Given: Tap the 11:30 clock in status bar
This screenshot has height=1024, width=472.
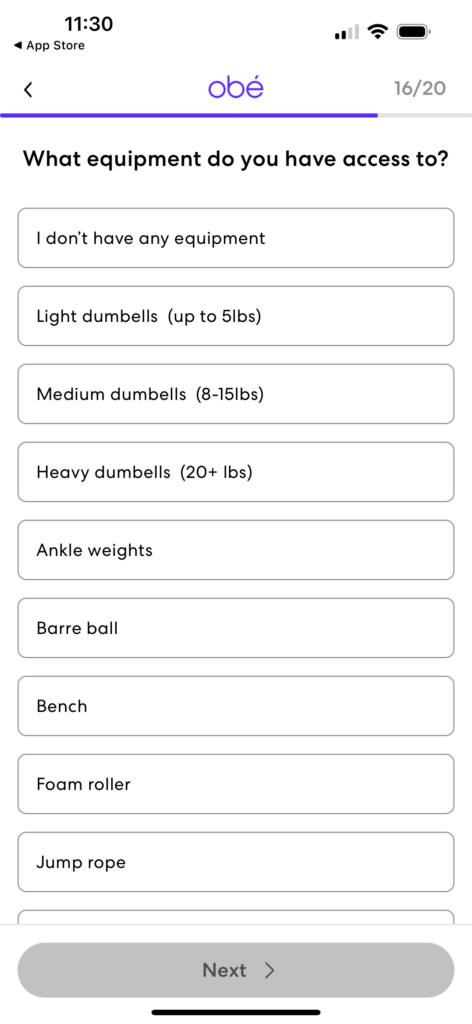Looking at the screenshot, I should click(x=88, y=24).
